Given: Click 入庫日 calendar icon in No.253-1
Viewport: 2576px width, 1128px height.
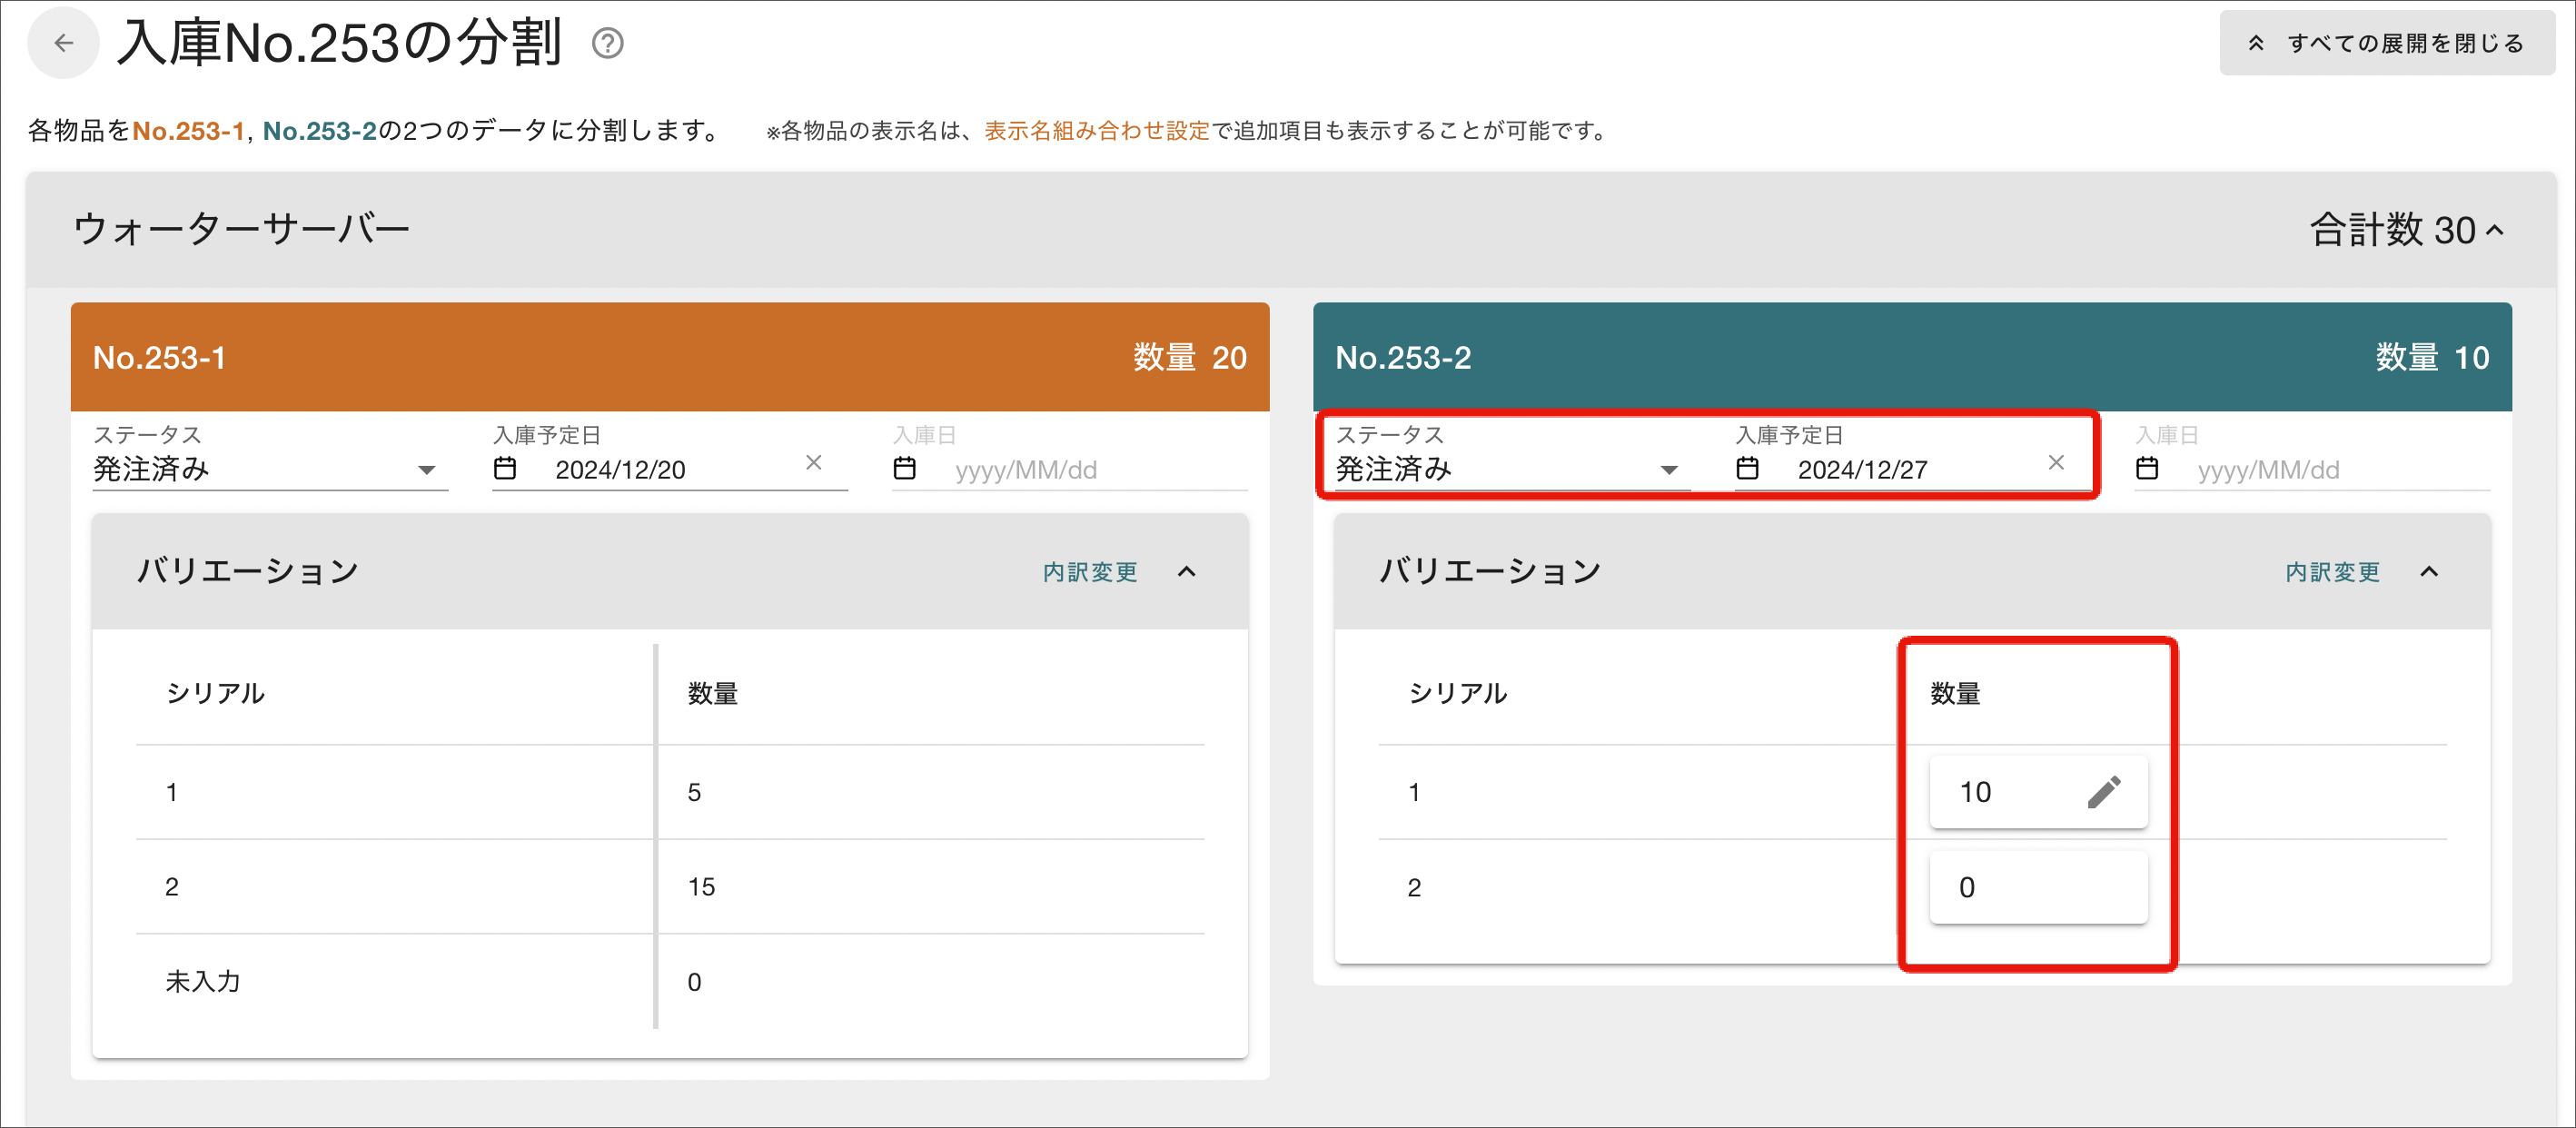Looking at the screenshot, I should tap(904, 469).
